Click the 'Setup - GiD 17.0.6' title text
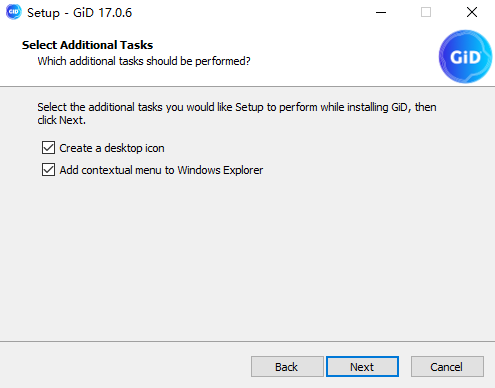 click(79, 13)
